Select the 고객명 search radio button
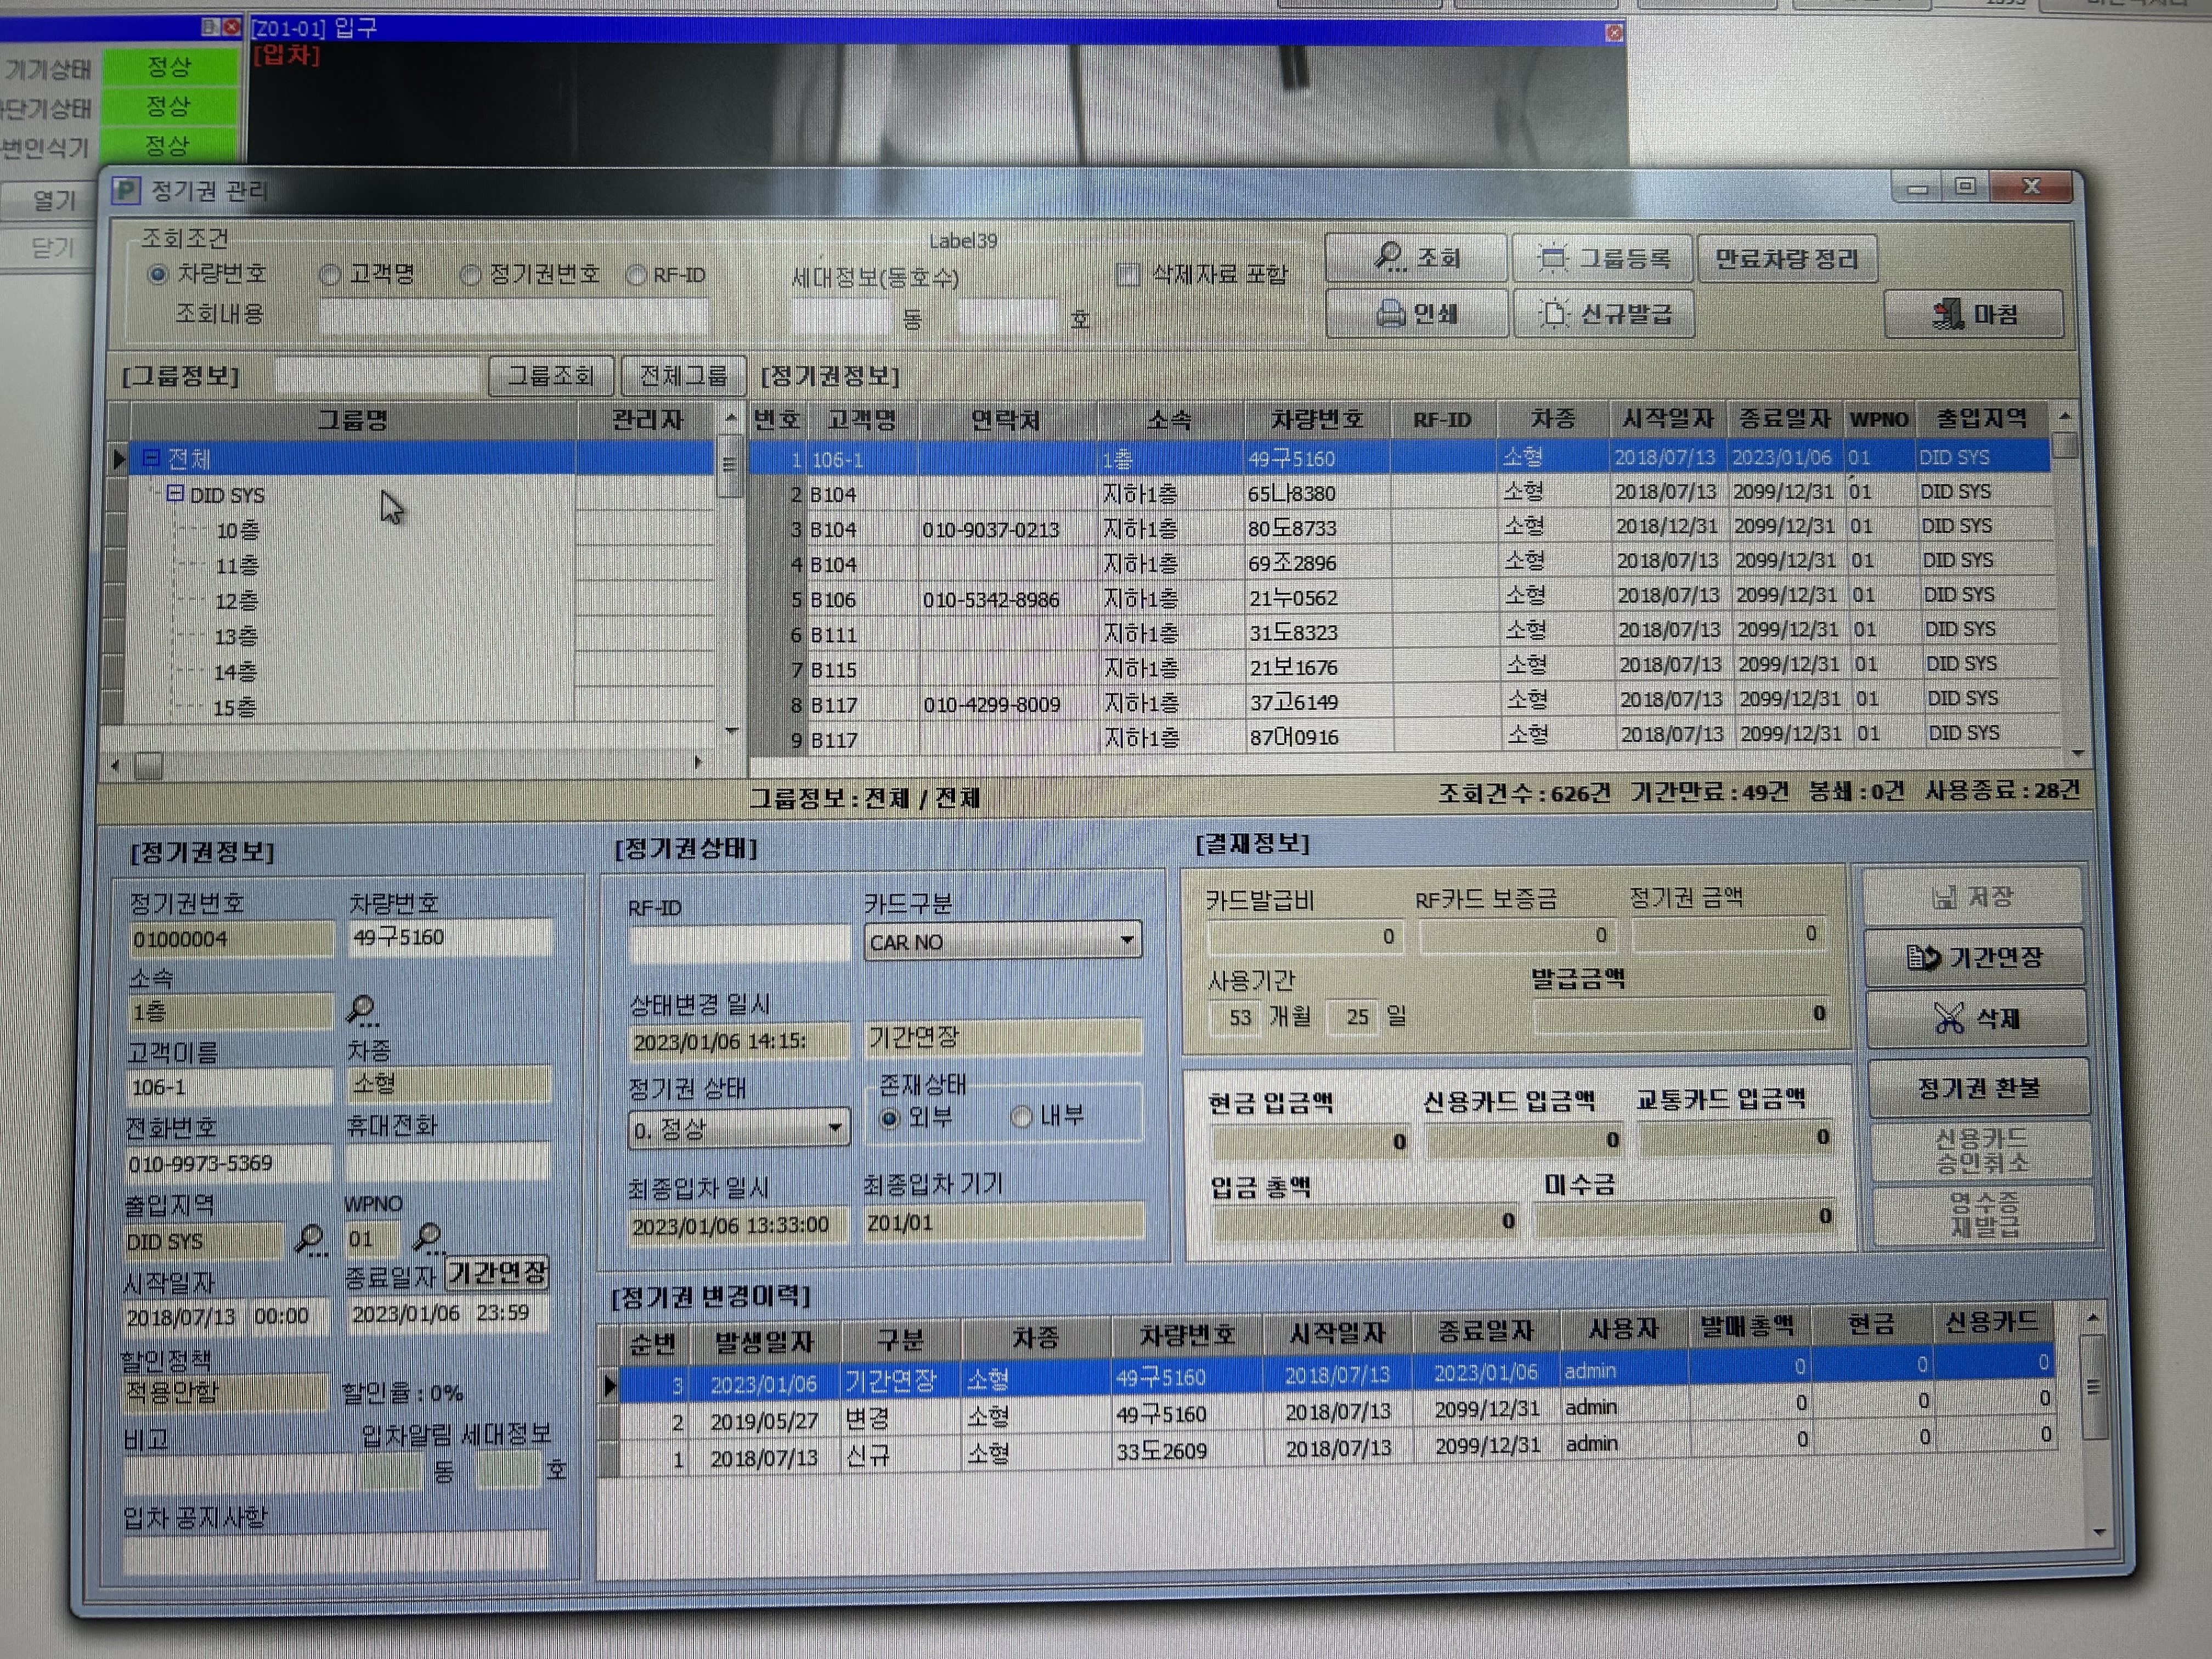This screenshot has height=1659, width=2212. 330,275
